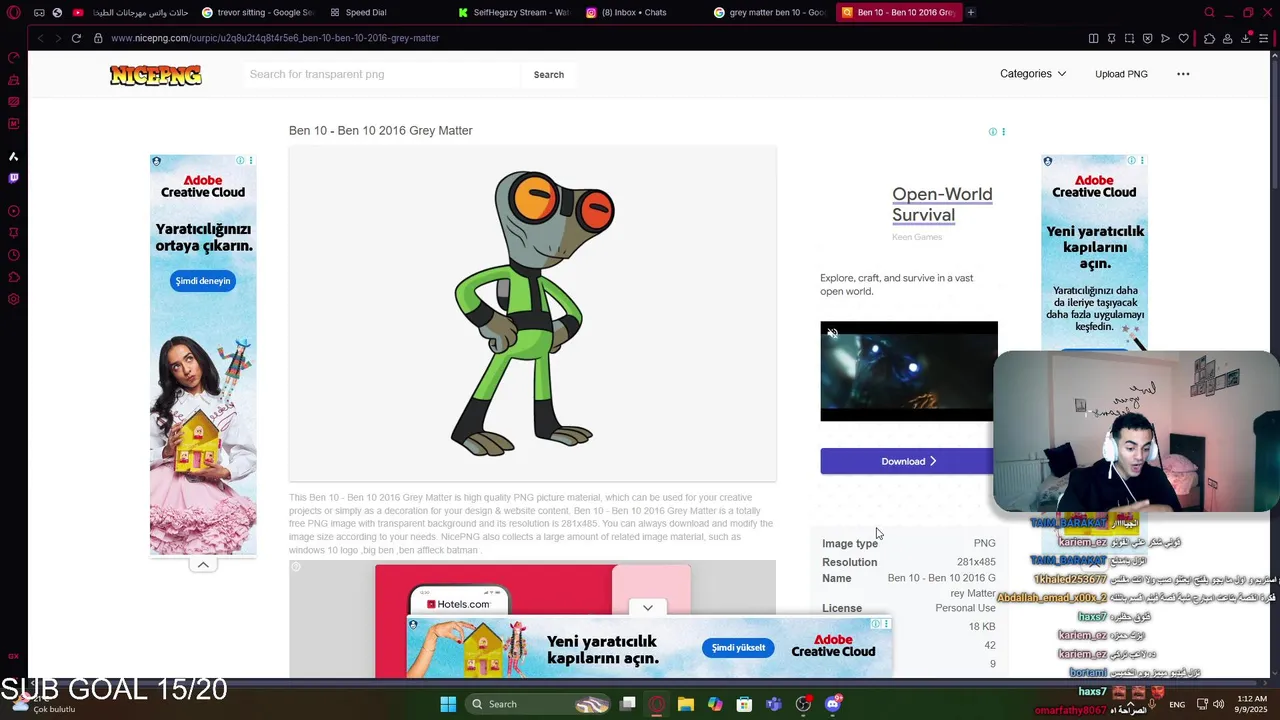Open Microsoft Teams from taskbar
The height and width of the screenshot is (720, 1280).
(x=773, y=704)
